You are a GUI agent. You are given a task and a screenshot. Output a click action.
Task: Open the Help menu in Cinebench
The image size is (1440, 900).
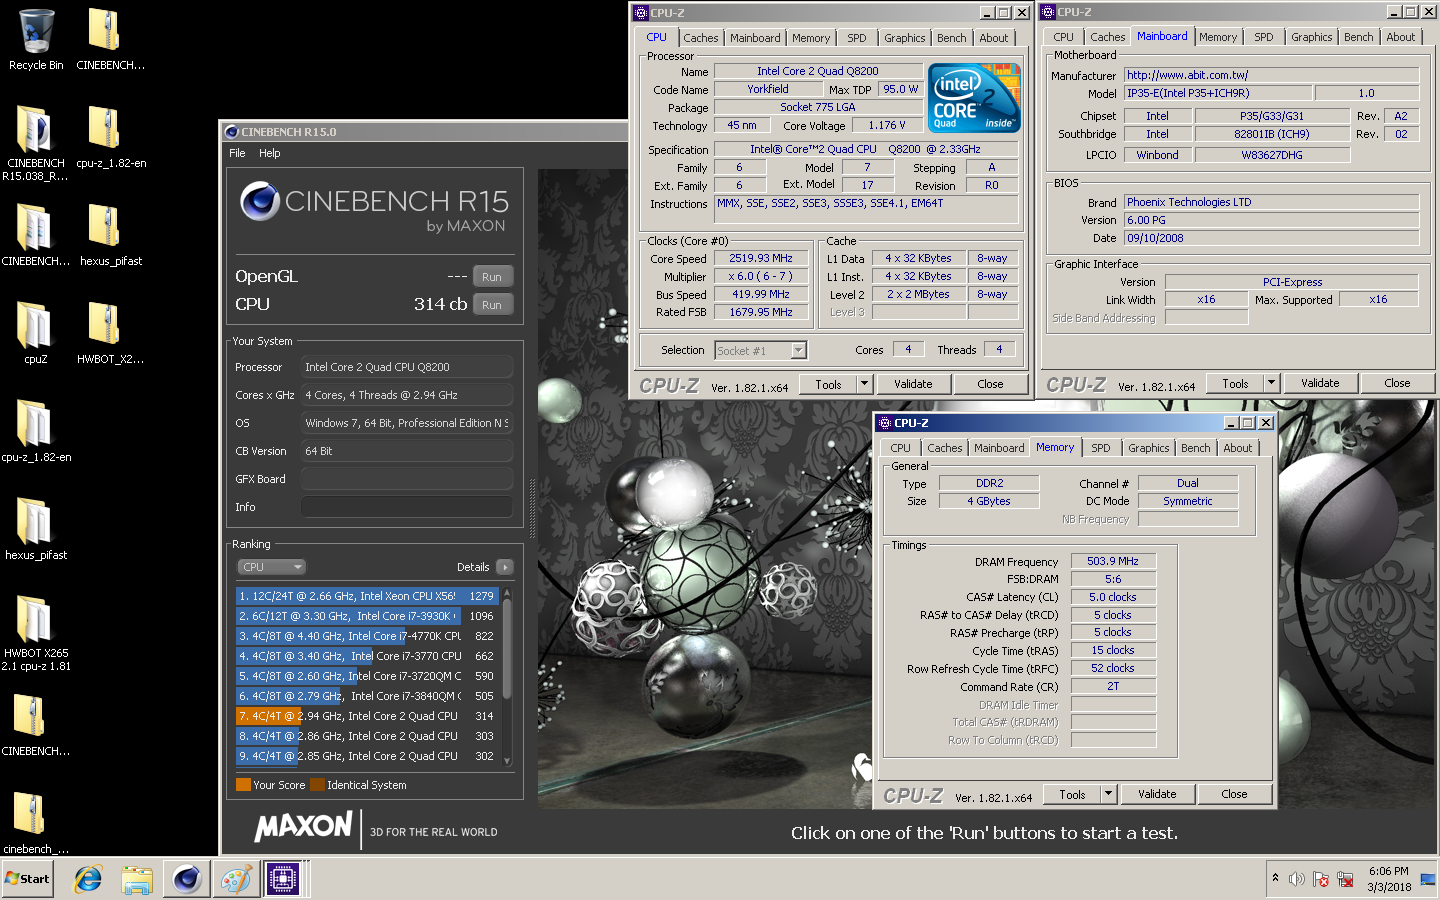270,153
